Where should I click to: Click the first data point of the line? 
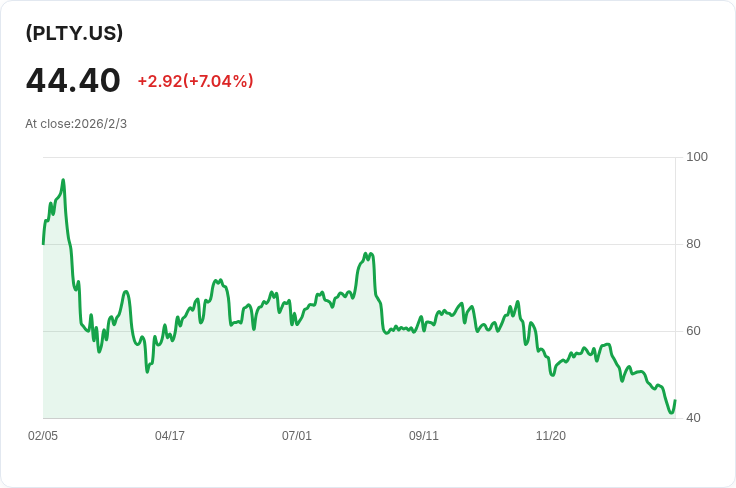[43, 243]
